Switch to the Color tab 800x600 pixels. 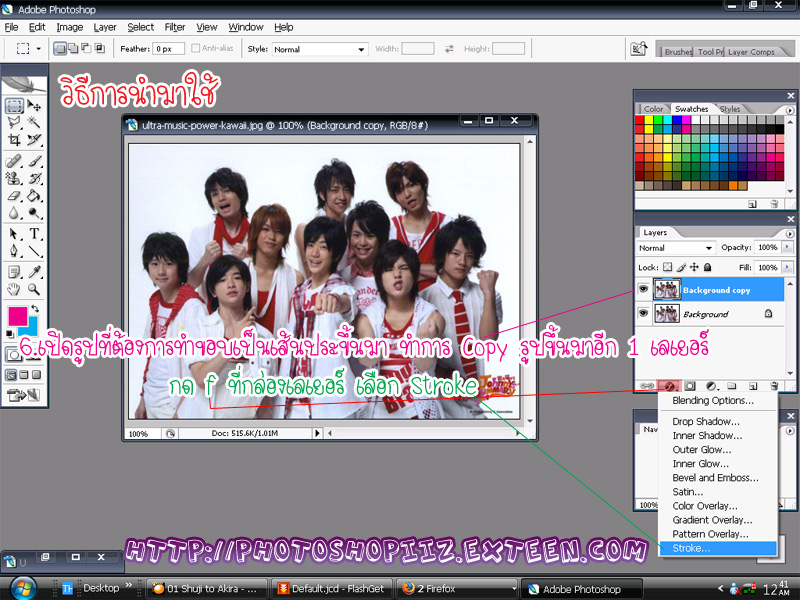653,109
